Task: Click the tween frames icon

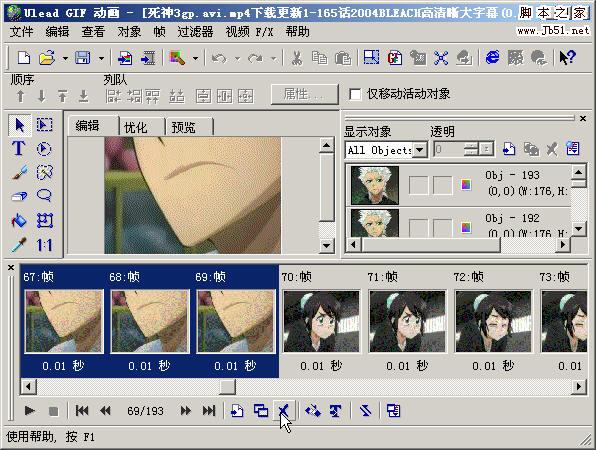Action: (x=312, y=411)
